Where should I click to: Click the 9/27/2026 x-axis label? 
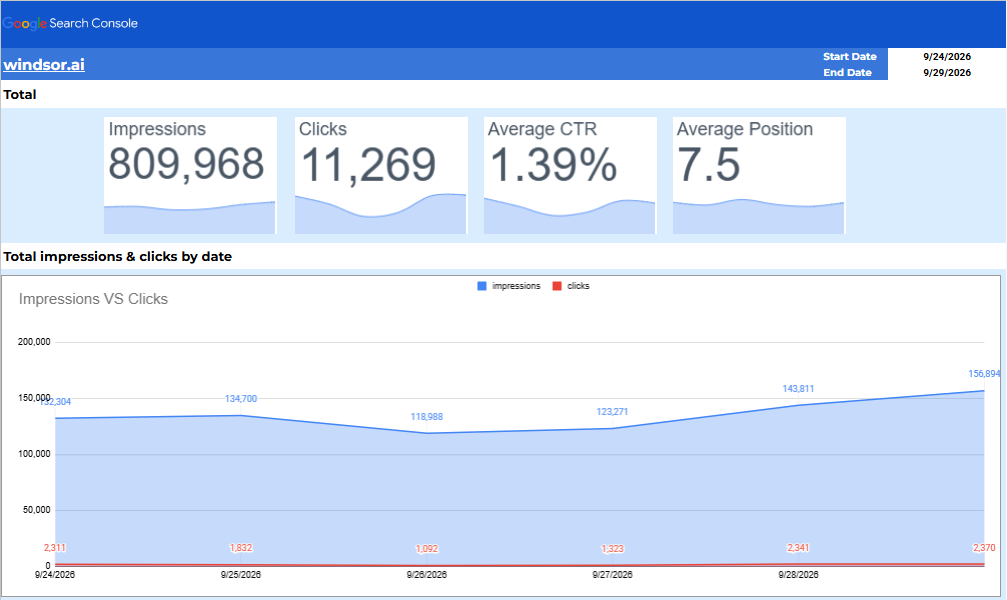coord(612,575)
